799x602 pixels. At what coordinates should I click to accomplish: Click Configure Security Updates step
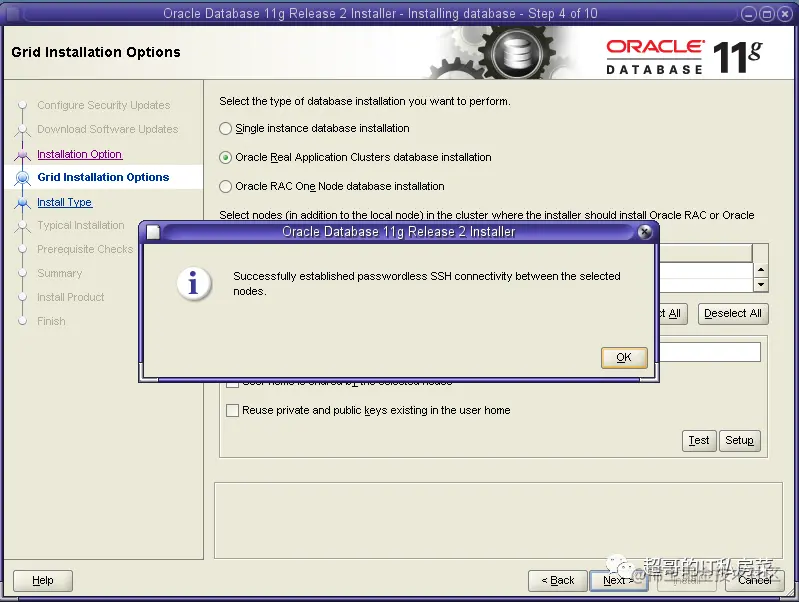point(103,106)
